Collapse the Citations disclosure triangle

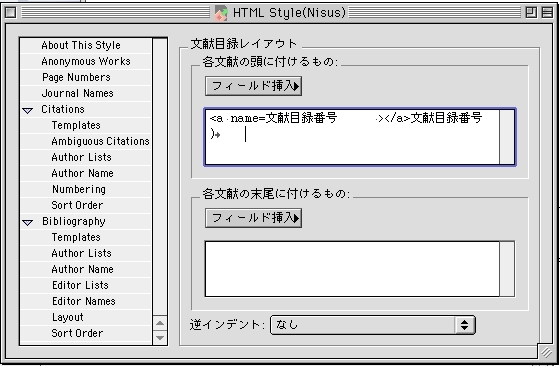click(28, 110)
